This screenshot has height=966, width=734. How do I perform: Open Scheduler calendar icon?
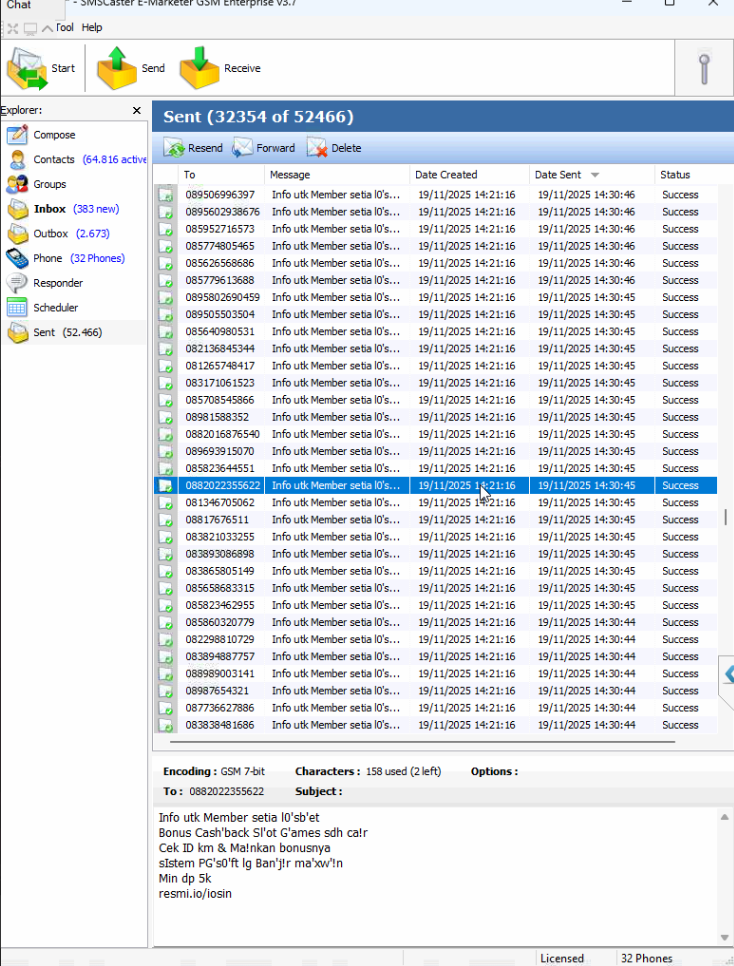point(17,307)
